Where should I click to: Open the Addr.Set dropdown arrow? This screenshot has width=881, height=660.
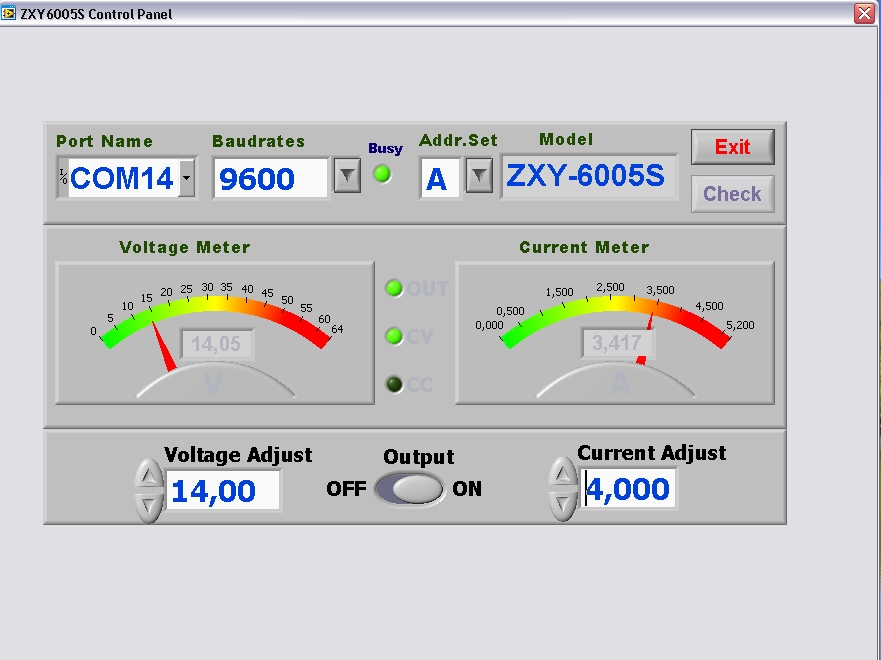[x=479, y=177]
